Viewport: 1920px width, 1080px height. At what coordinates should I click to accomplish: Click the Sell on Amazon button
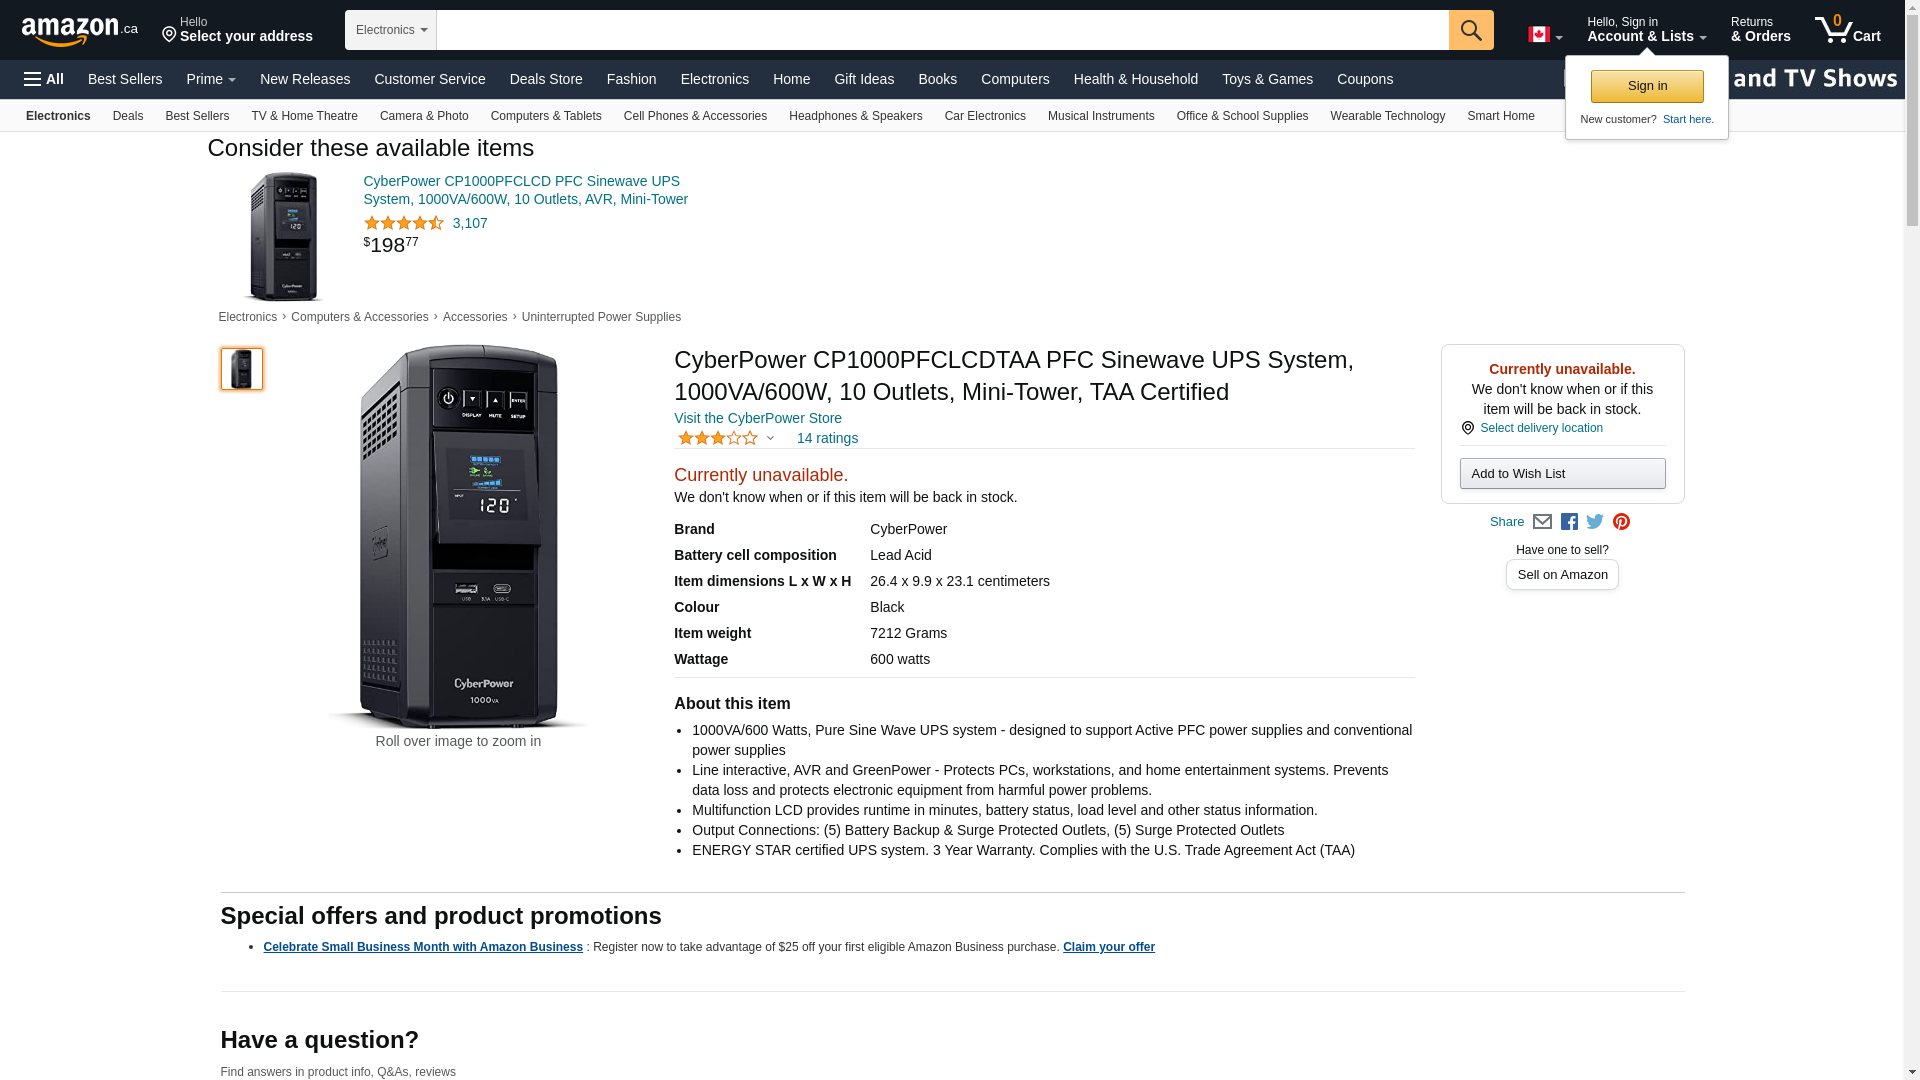coord(1562,575)
